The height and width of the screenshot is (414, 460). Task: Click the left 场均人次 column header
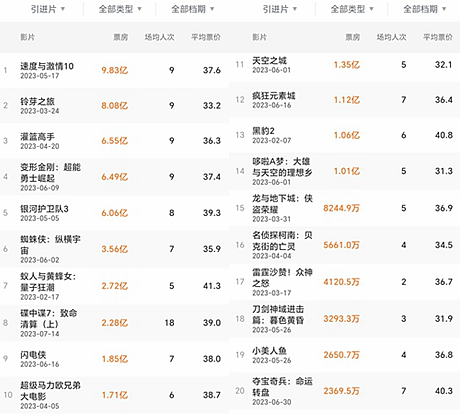pyautogui.click(x=159, y=37)
